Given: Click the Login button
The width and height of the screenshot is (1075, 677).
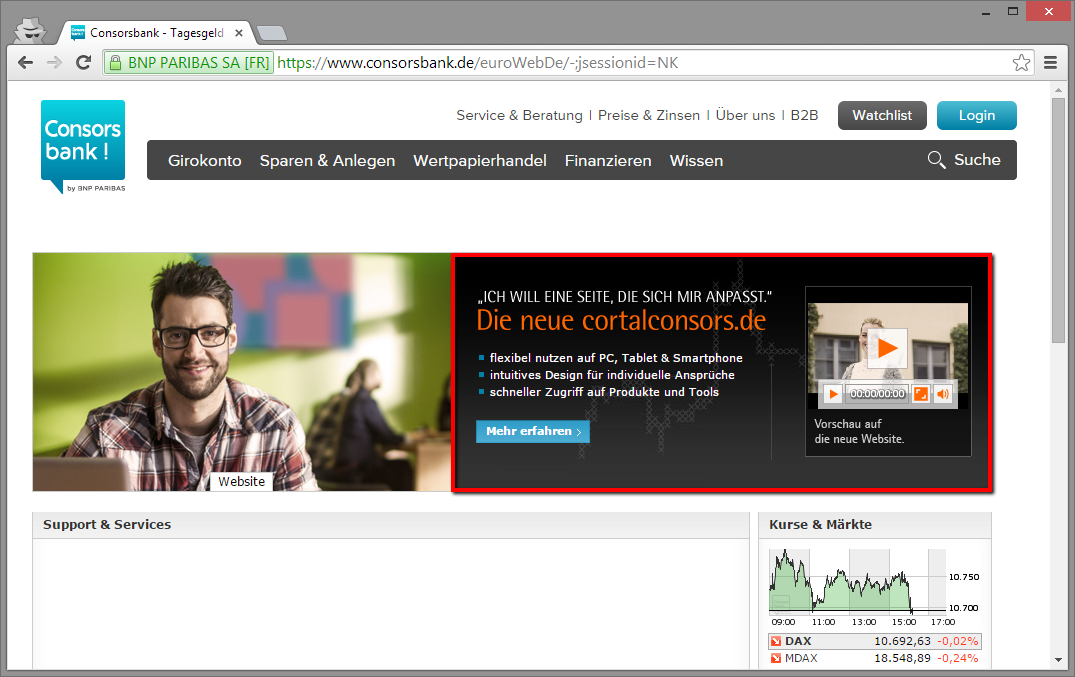Looking at the screenshot, I should pos(976,115).
